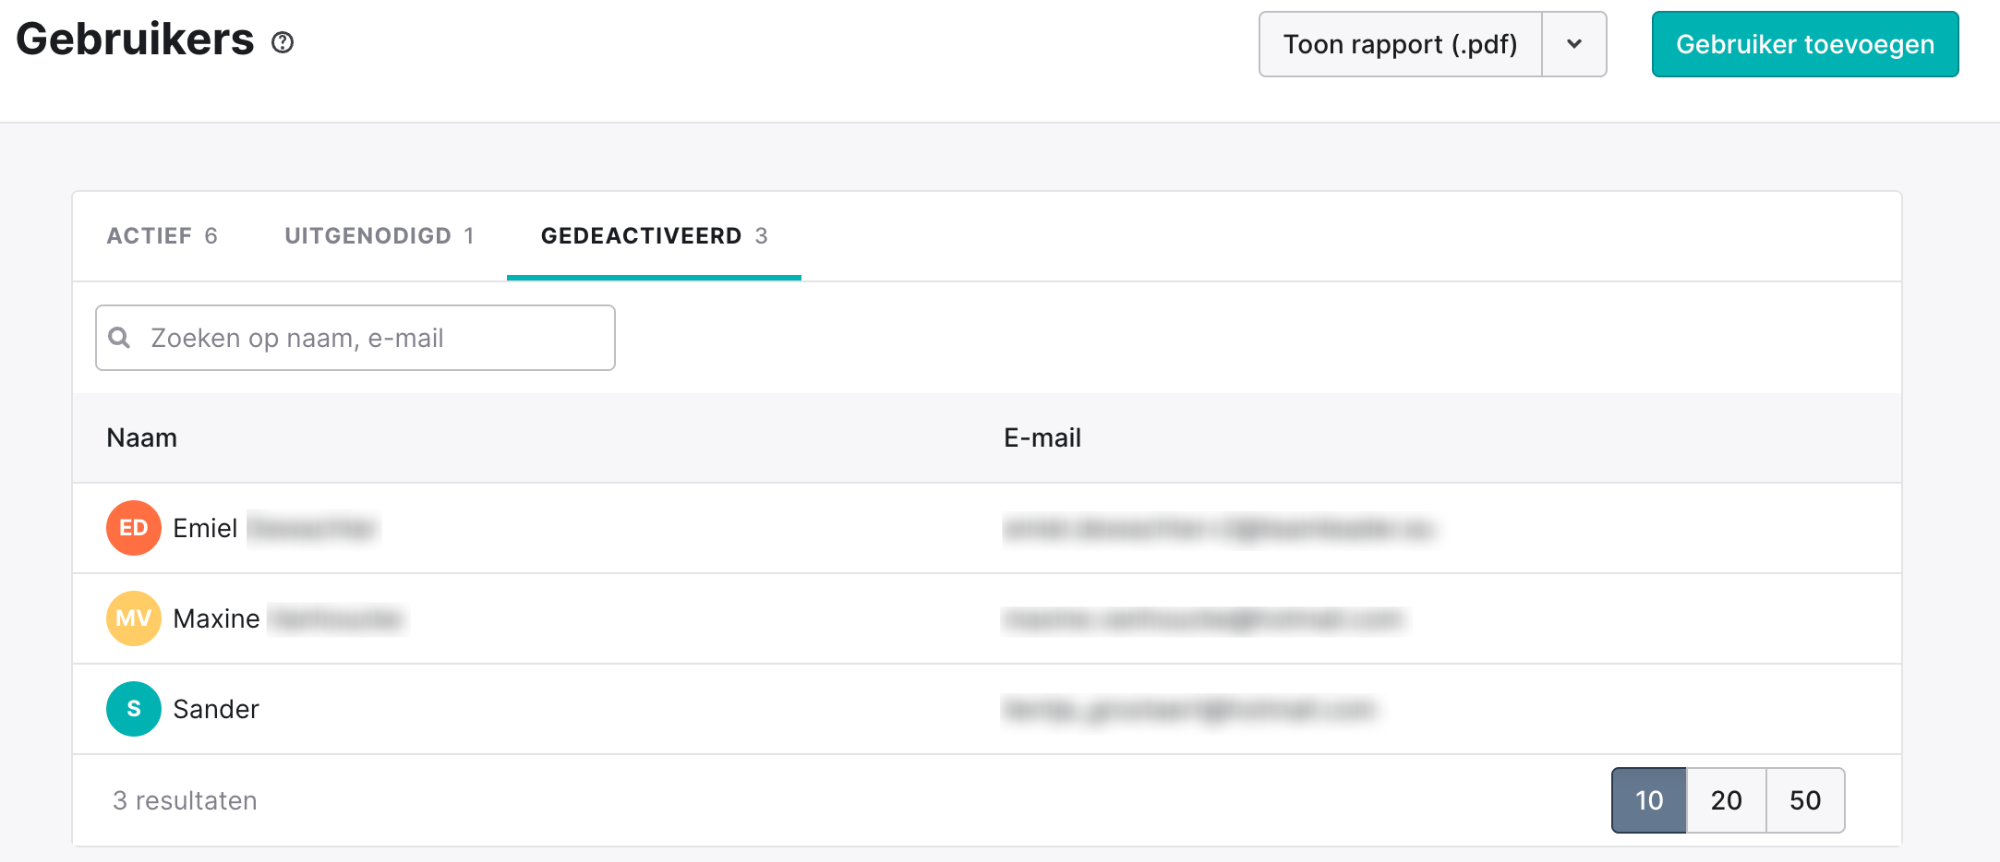
Task: Set page size to 20
Action: (1726, 800)
